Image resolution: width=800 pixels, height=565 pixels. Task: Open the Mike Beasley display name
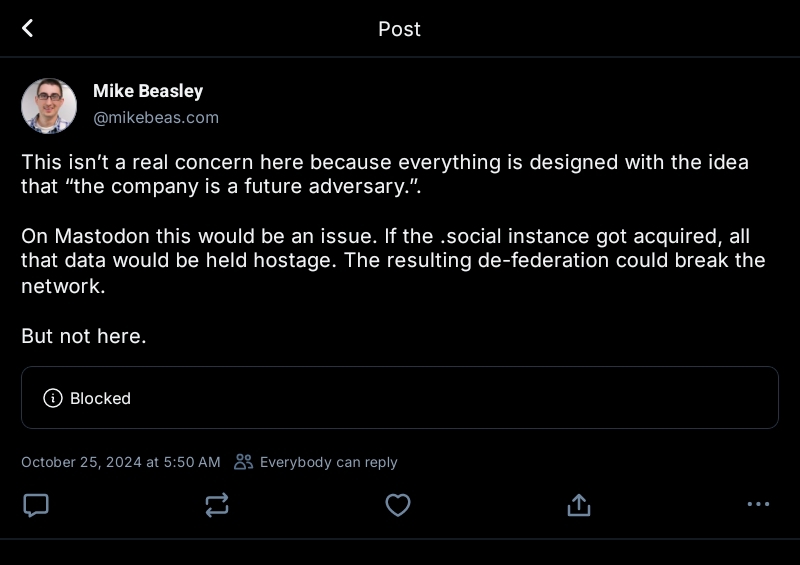pos(148,91)
